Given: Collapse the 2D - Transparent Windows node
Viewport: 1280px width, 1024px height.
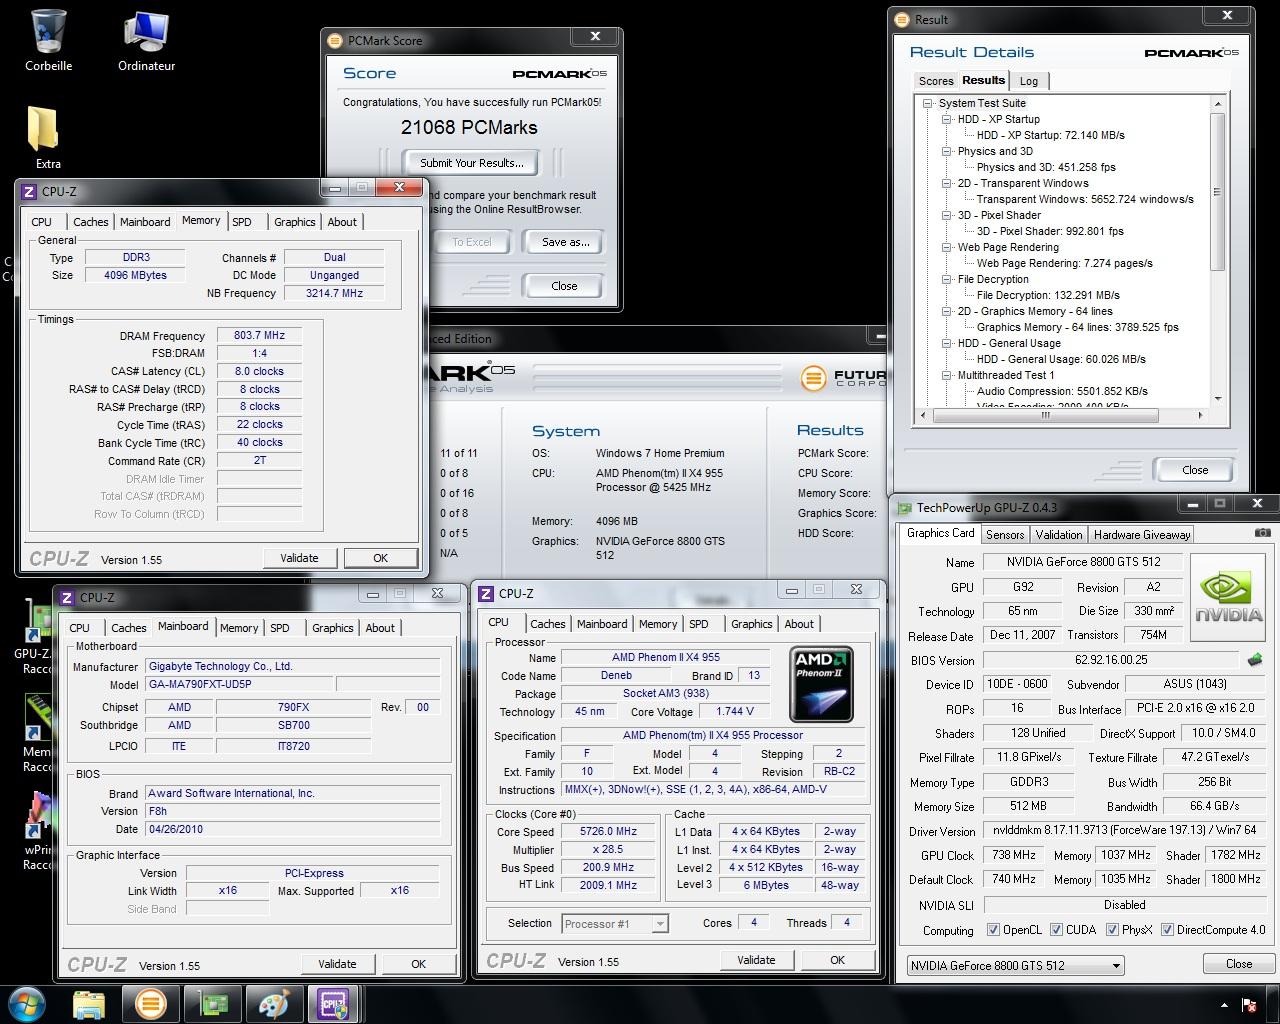Looking at the screenshot, I should (946, 183).
